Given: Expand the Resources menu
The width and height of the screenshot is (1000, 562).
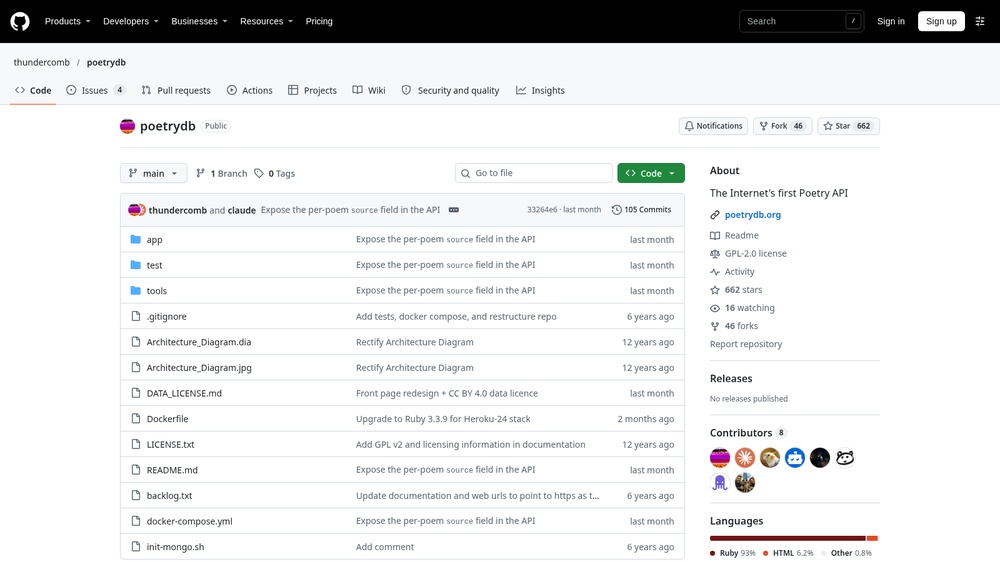Looking at the screenshot, I should tap(266, 21).
